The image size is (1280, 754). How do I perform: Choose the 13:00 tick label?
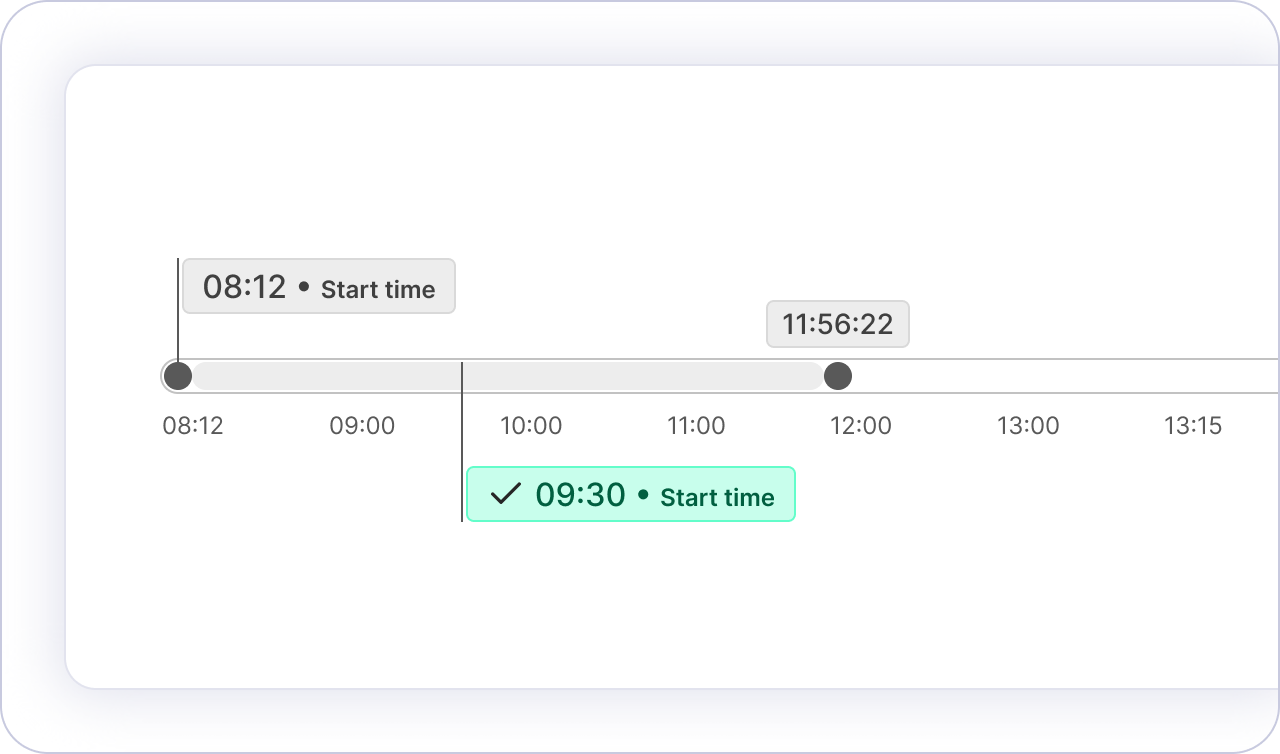1028,426
